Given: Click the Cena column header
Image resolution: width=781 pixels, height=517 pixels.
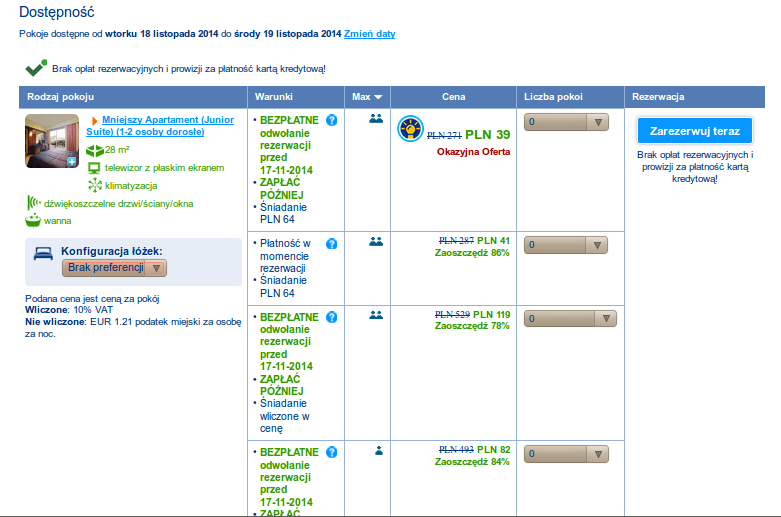Looking at the screenshot, I should tap(453, 97).
